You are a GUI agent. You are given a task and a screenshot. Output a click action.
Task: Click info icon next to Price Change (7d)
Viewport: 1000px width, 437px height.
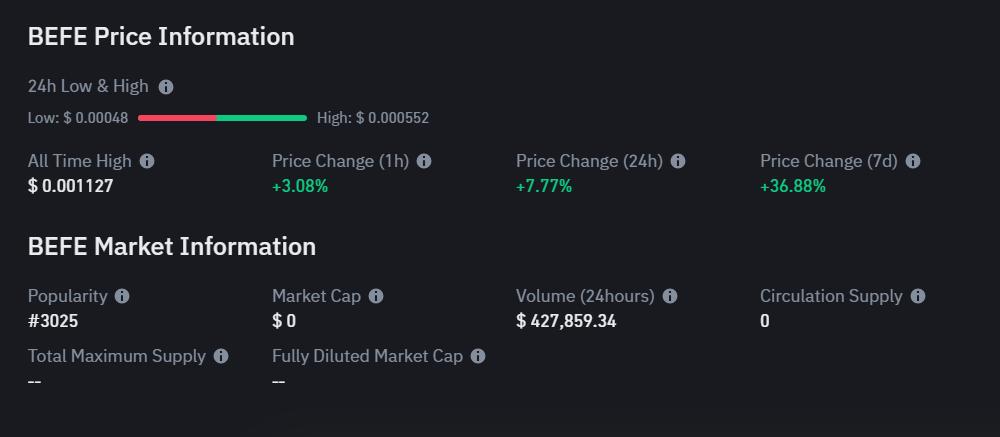[x=913, y=161]
